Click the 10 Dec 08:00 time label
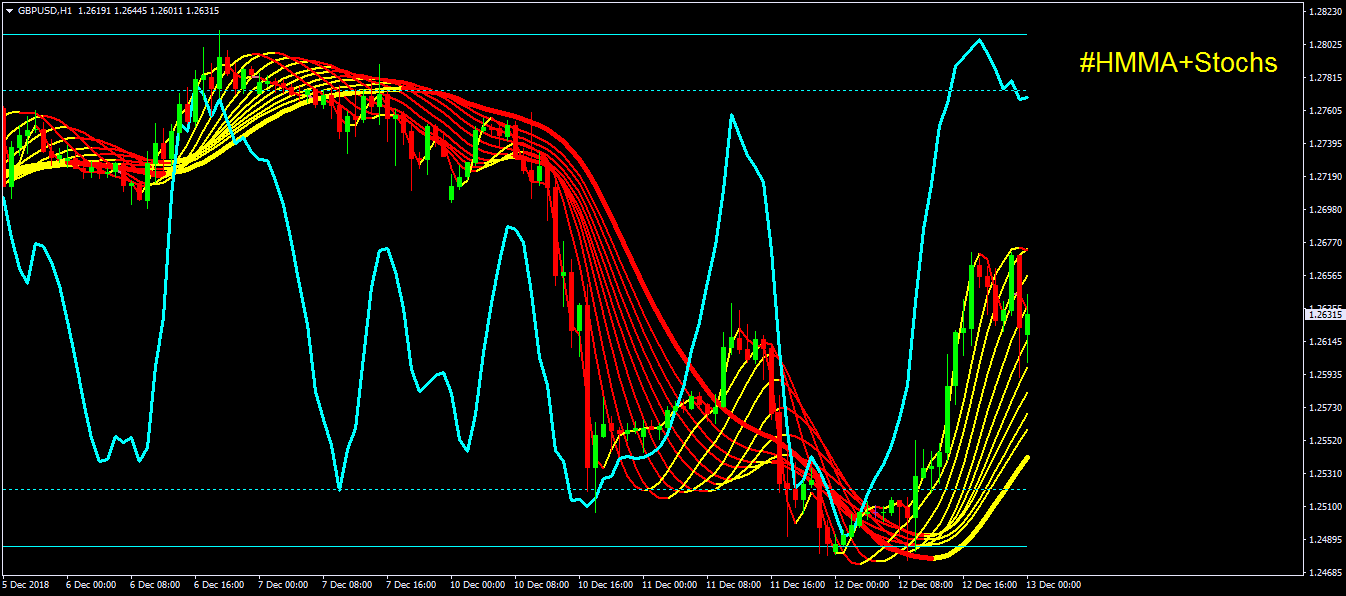1346x596 pixels. click(542, 584)
